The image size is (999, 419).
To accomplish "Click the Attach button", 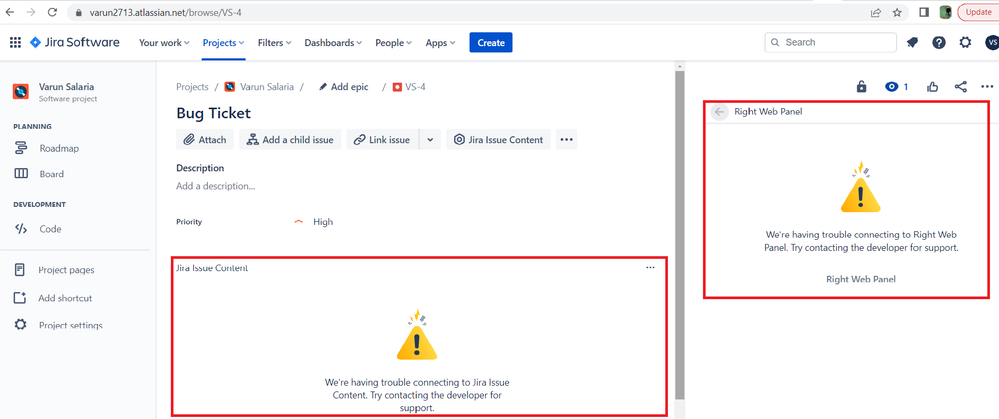I will [205, 139].
